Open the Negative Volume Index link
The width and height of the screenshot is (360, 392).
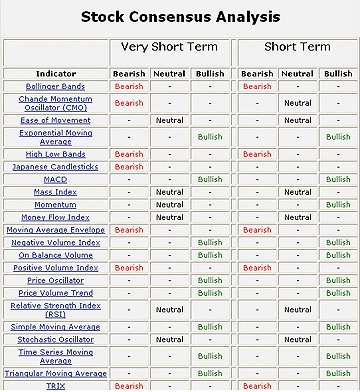[55, 243]
